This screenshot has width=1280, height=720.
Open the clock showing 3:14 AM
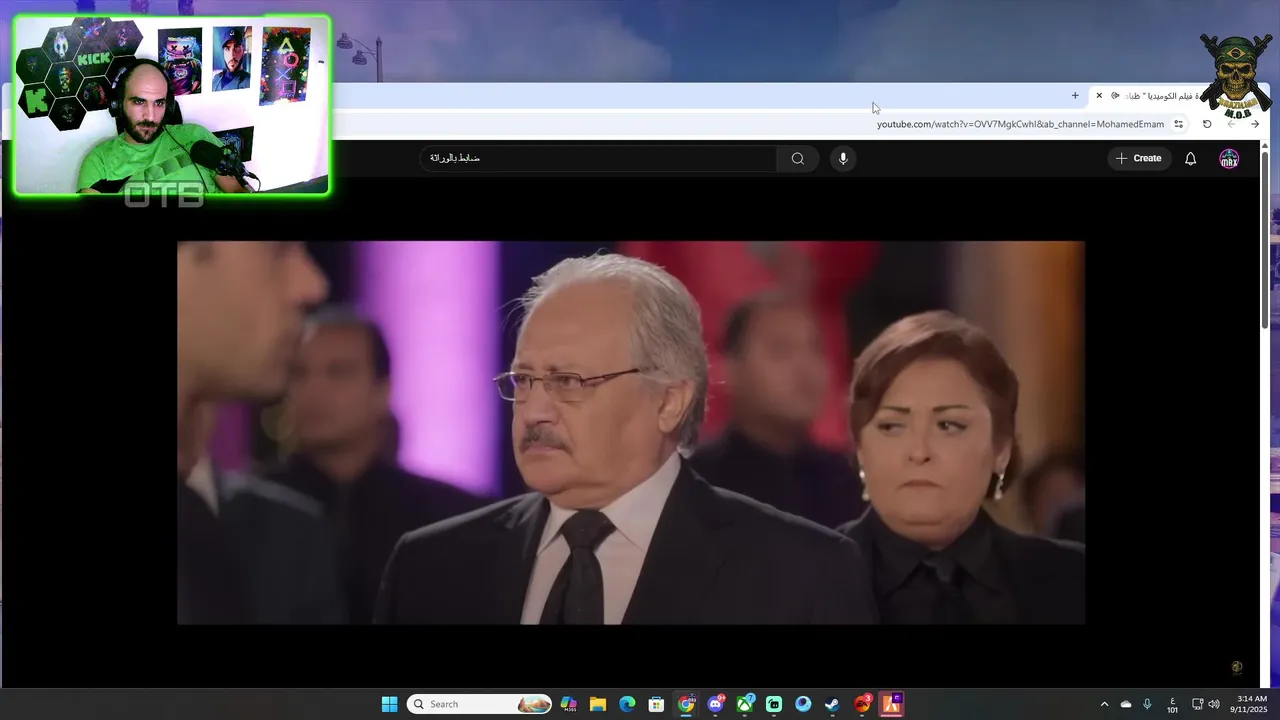[x=1251, y=704]
